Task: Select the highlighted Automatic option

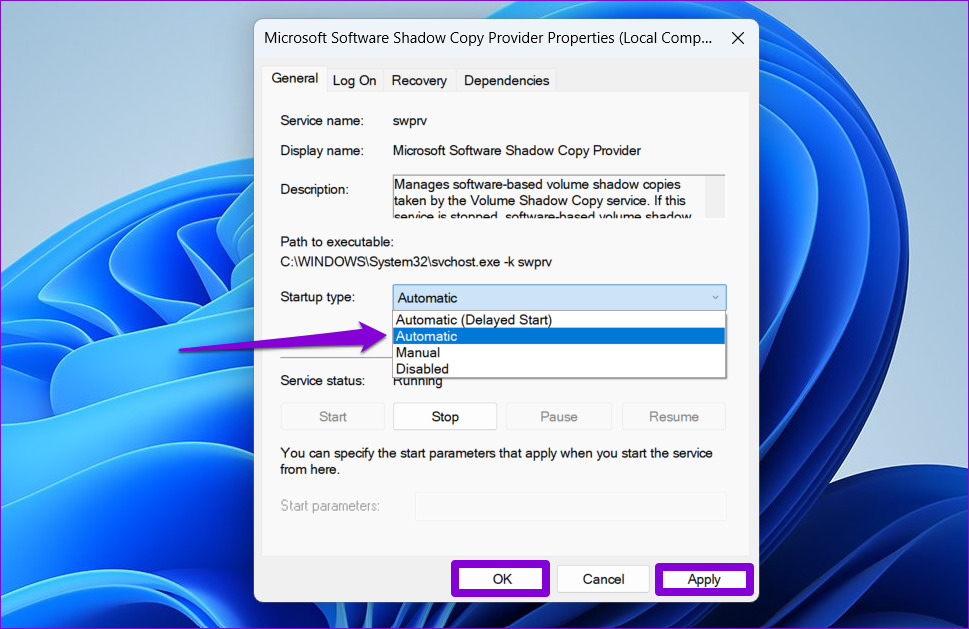Action: [559, 336]
